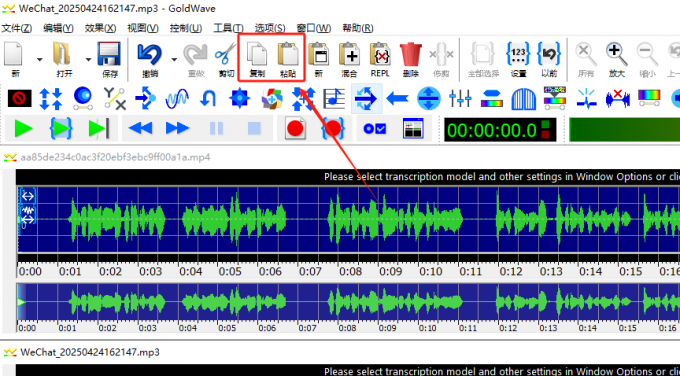Screen dimensions: 680x376
Task: Click the U-turn arrow effect icon
Action: pos(208,98)
